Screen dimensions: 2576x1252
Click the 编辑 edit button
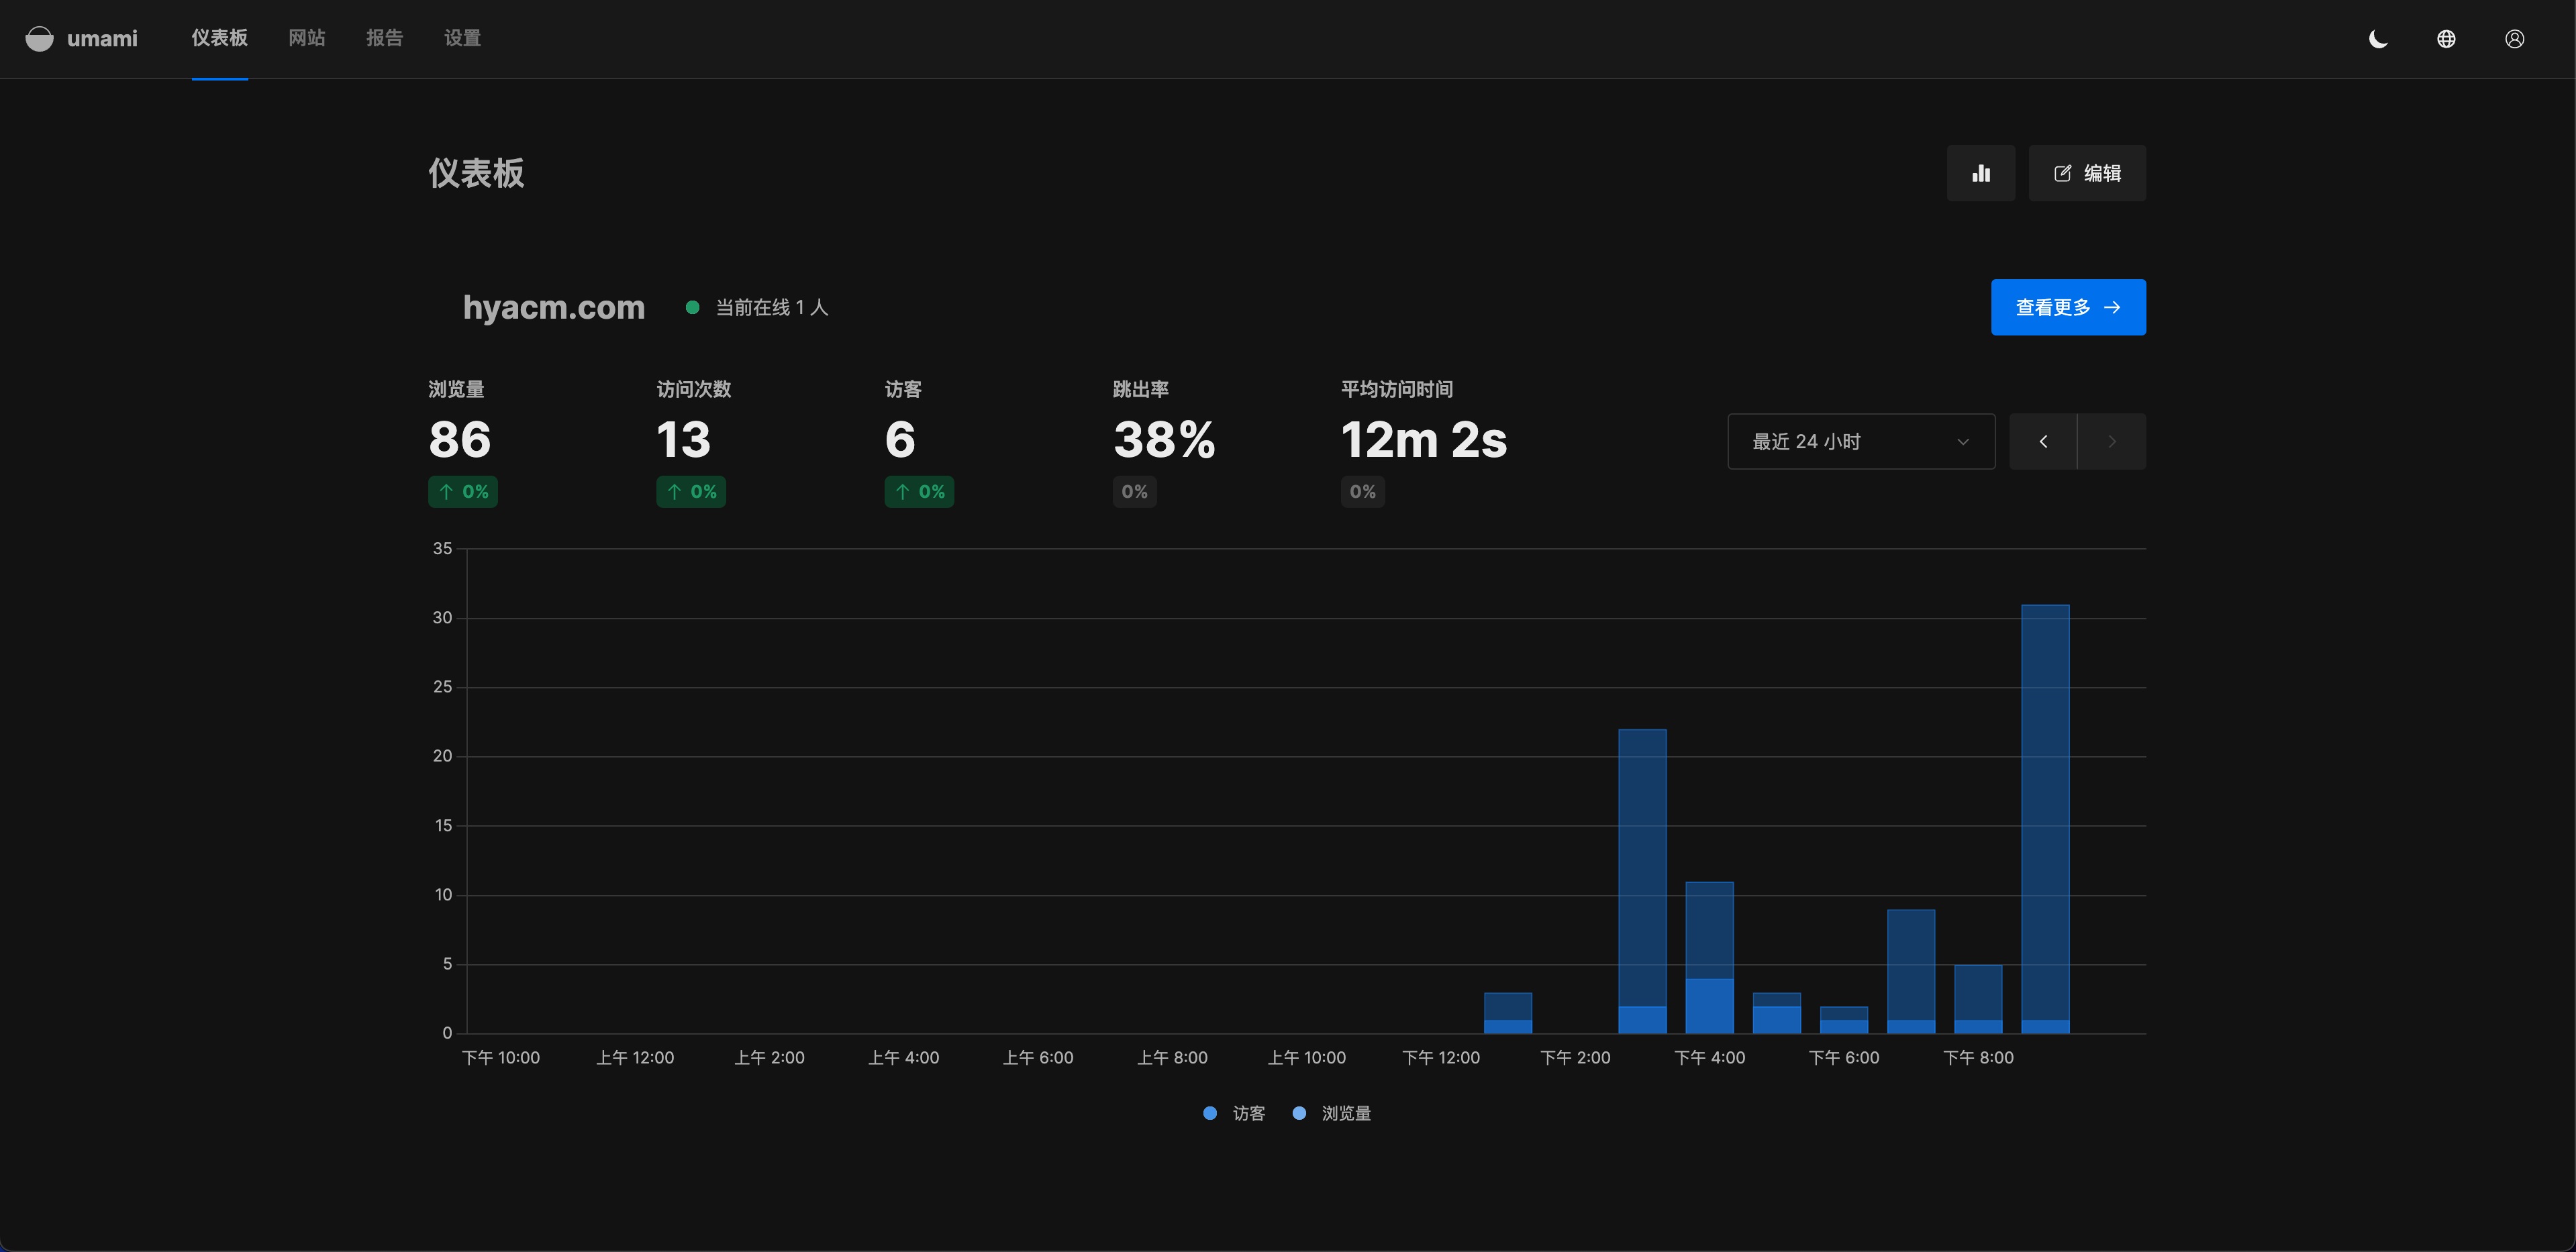[x=2087, y=173]
